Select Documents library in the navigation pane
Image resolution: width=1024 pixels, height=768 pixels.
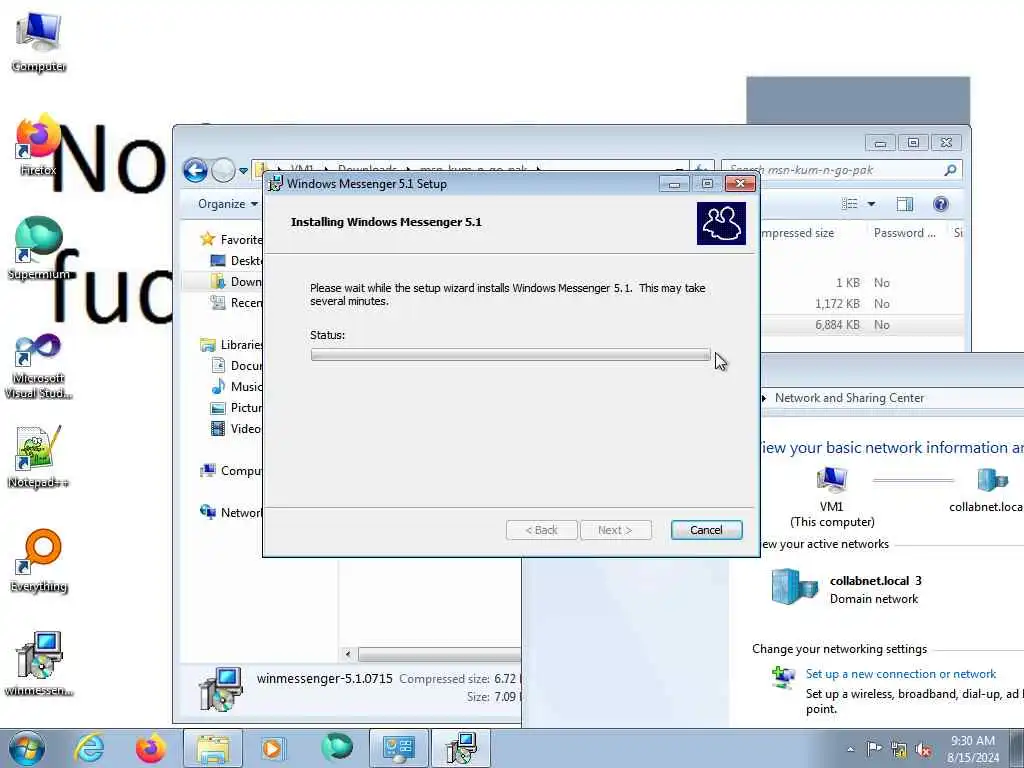pos(236,365)
